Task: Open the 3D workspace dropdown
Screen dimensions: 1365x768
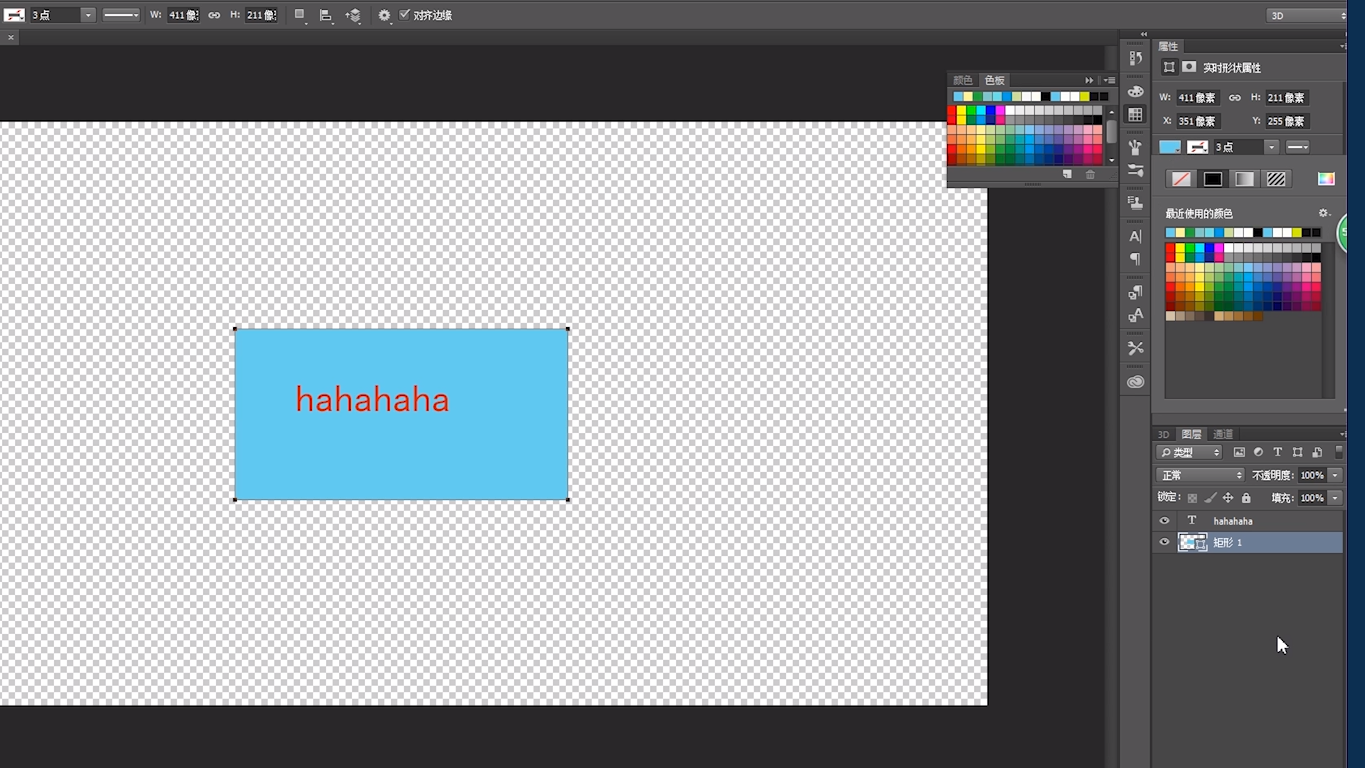Action: (1305, 15)
